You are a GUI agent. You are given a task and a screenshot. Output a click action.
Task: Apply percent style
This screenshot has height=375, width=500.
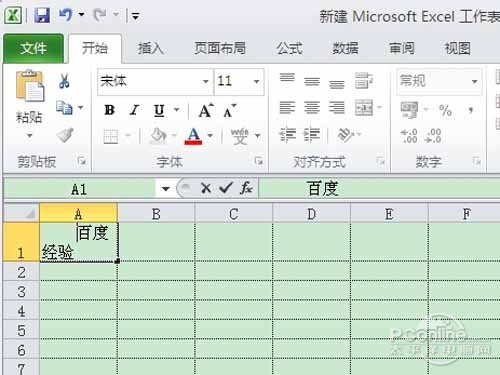445,110
